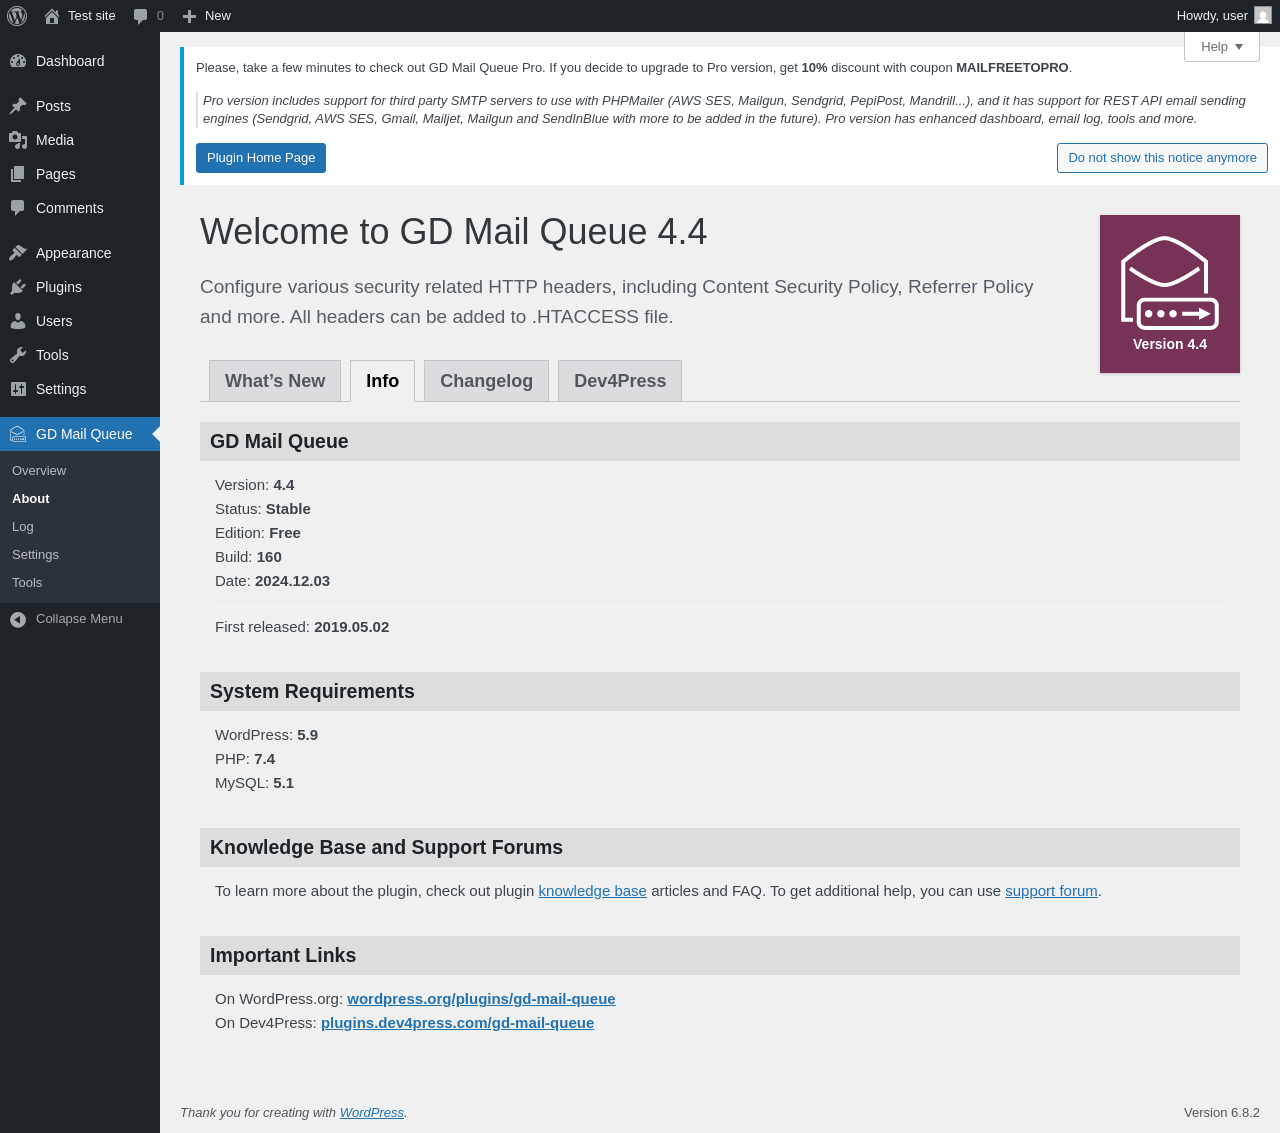This screenshot has width=1280, height=1133.
Task: Click the Version 4.4 plugin badge
Action: [1170, 294]
